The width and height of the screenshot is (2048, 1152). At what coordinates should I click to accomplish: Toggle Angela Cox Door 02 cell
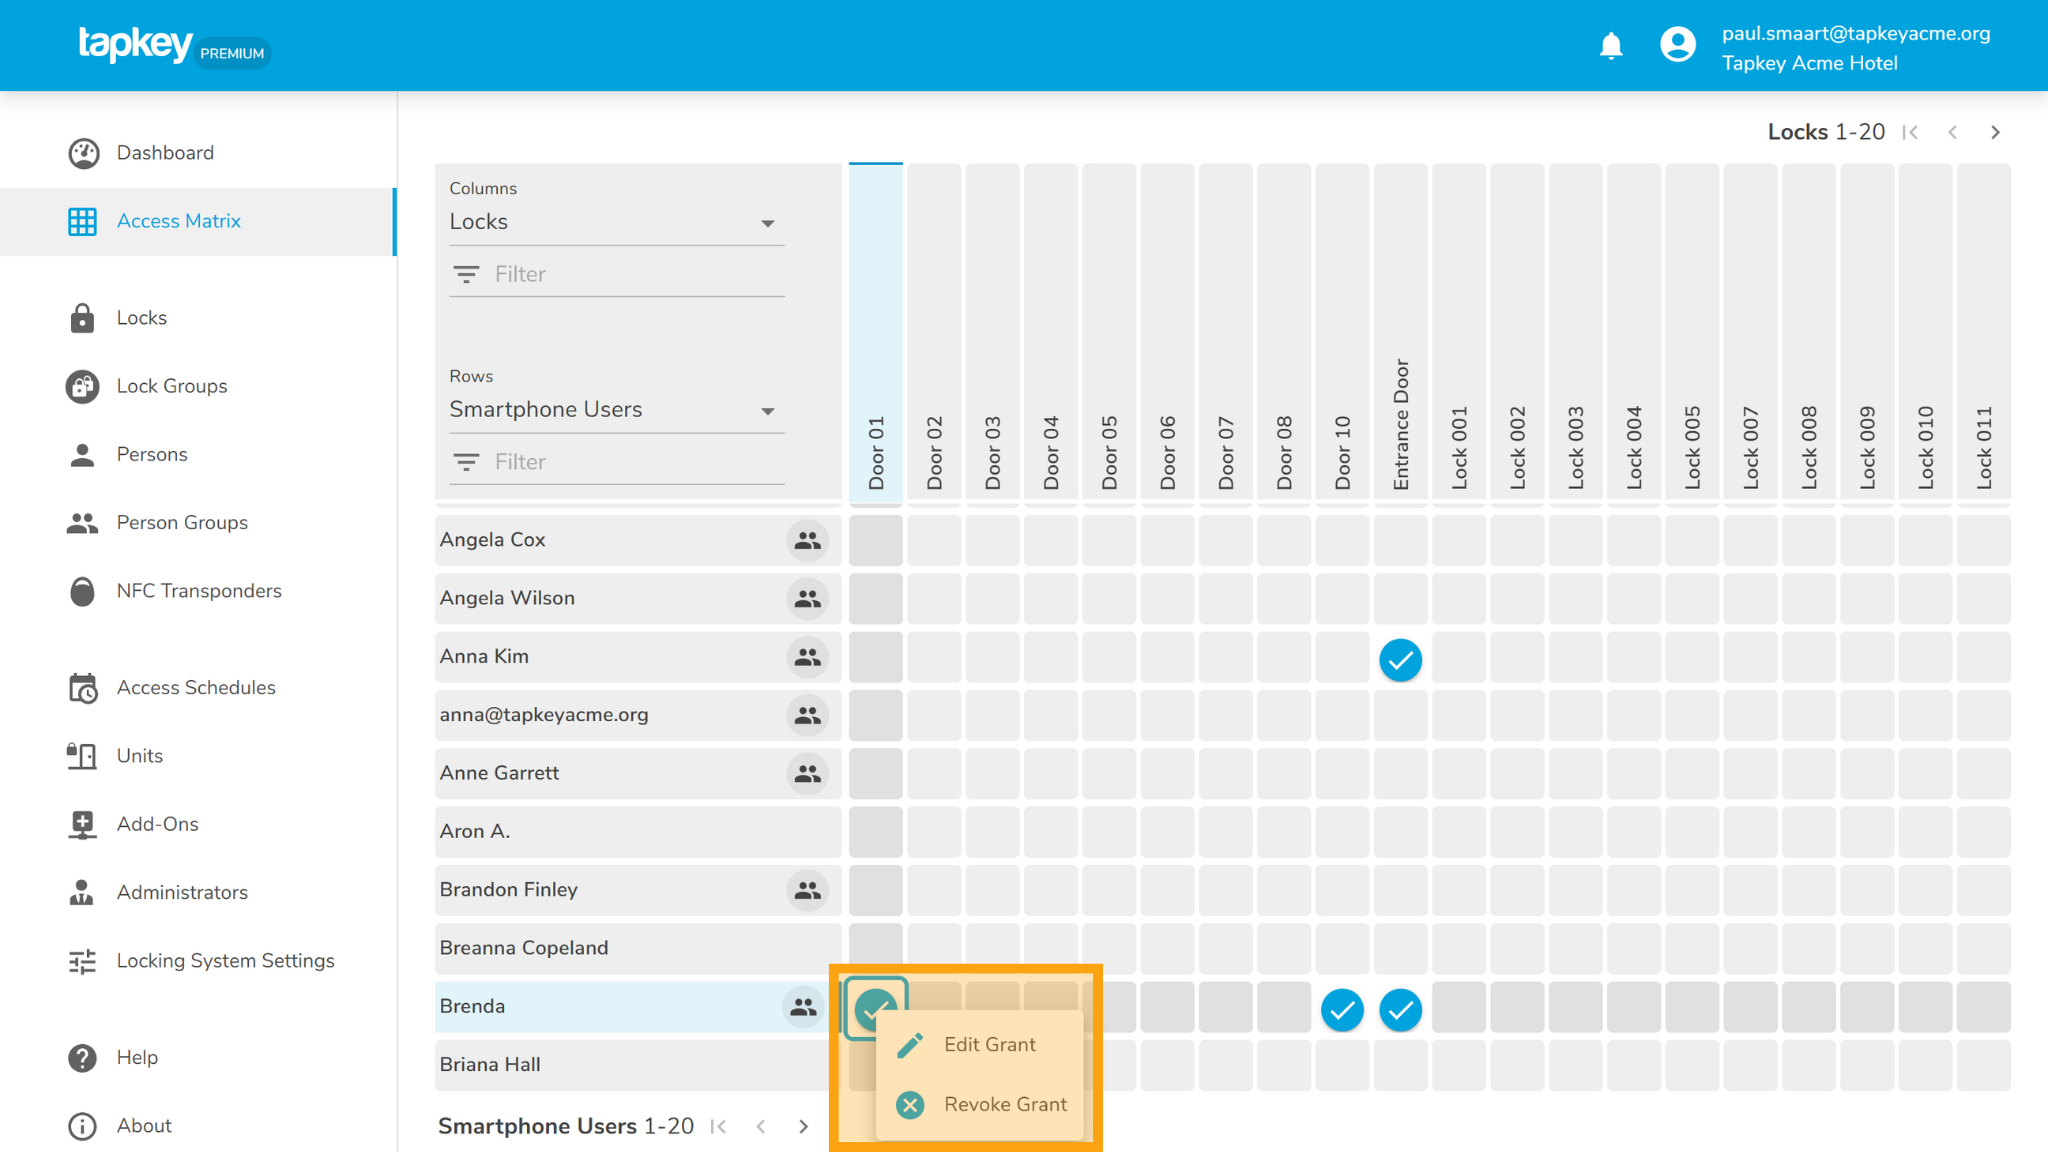pyautogui.click(x=934, y=540)
